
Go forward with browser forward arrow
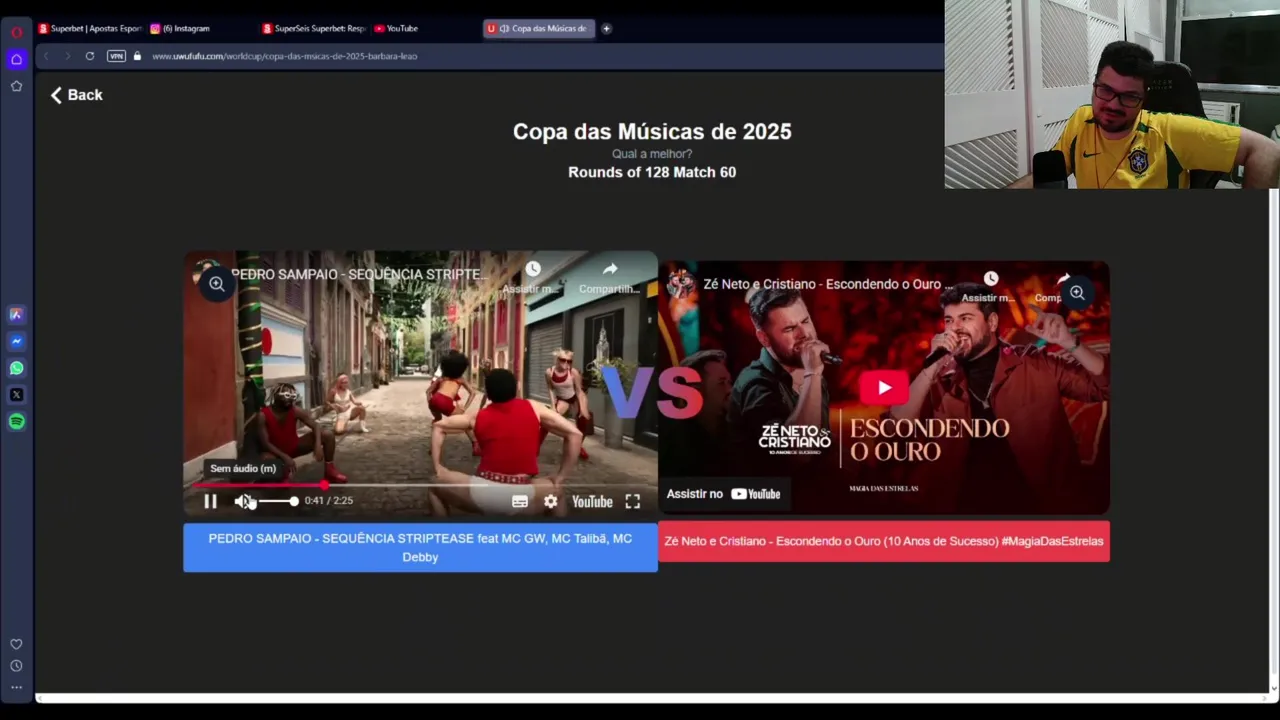68,56
